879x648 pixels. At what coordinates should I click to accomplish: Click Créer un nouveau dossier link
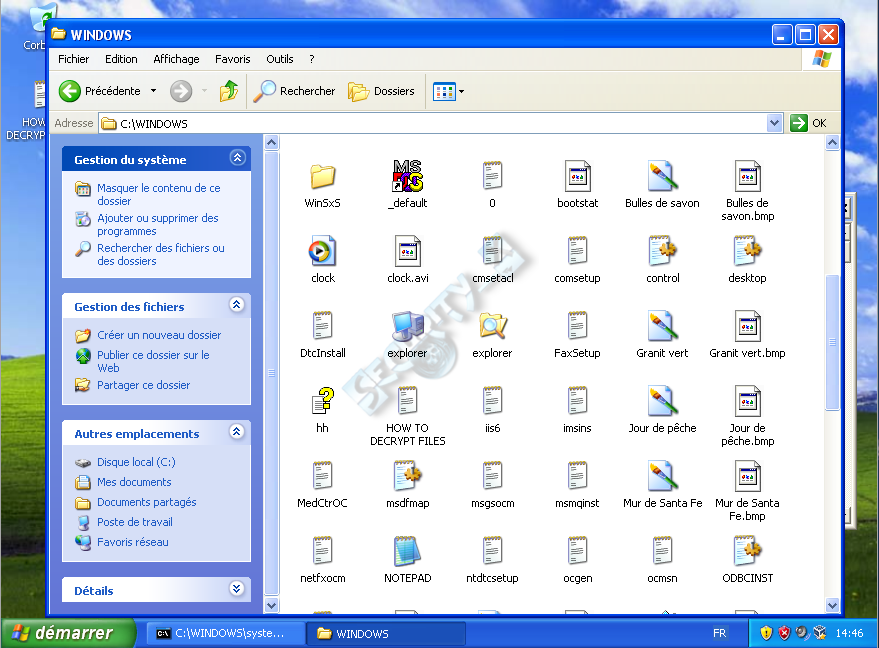[x=159, y=335]
